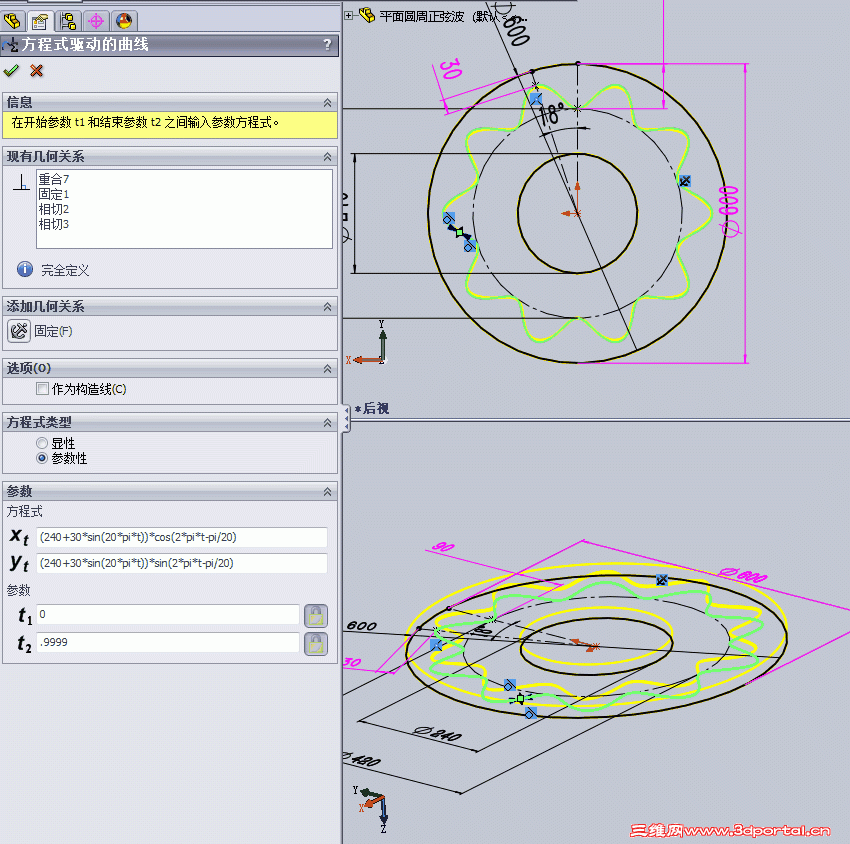Open the DimXpertManager crosshair tab

(x=95, y=20)
